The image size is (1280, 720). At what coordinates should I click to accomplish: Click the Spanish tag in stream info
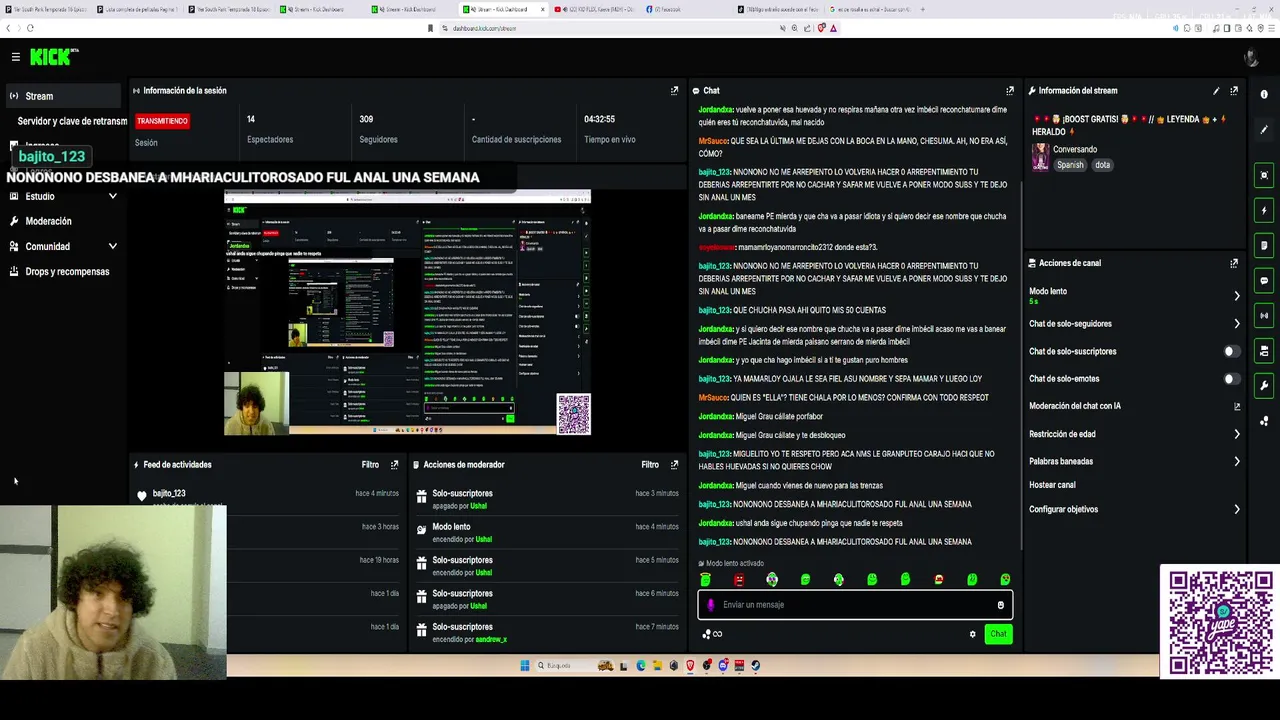1070,165
